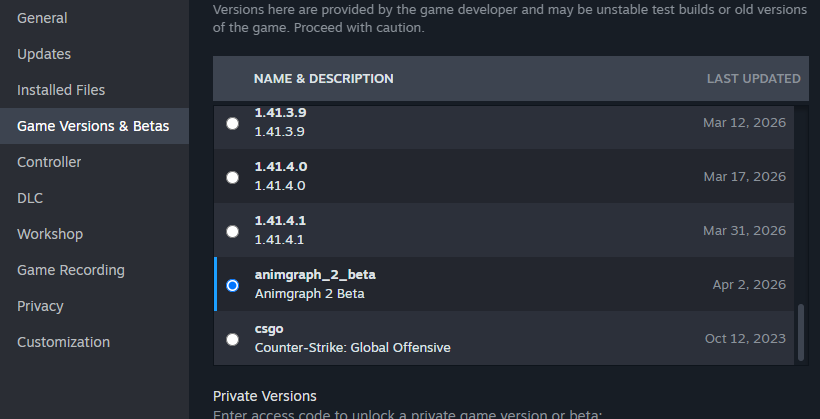Click the Mar 31, 2026 date entry
Screen dimensions: 820x419
click(x=744, y=230)
